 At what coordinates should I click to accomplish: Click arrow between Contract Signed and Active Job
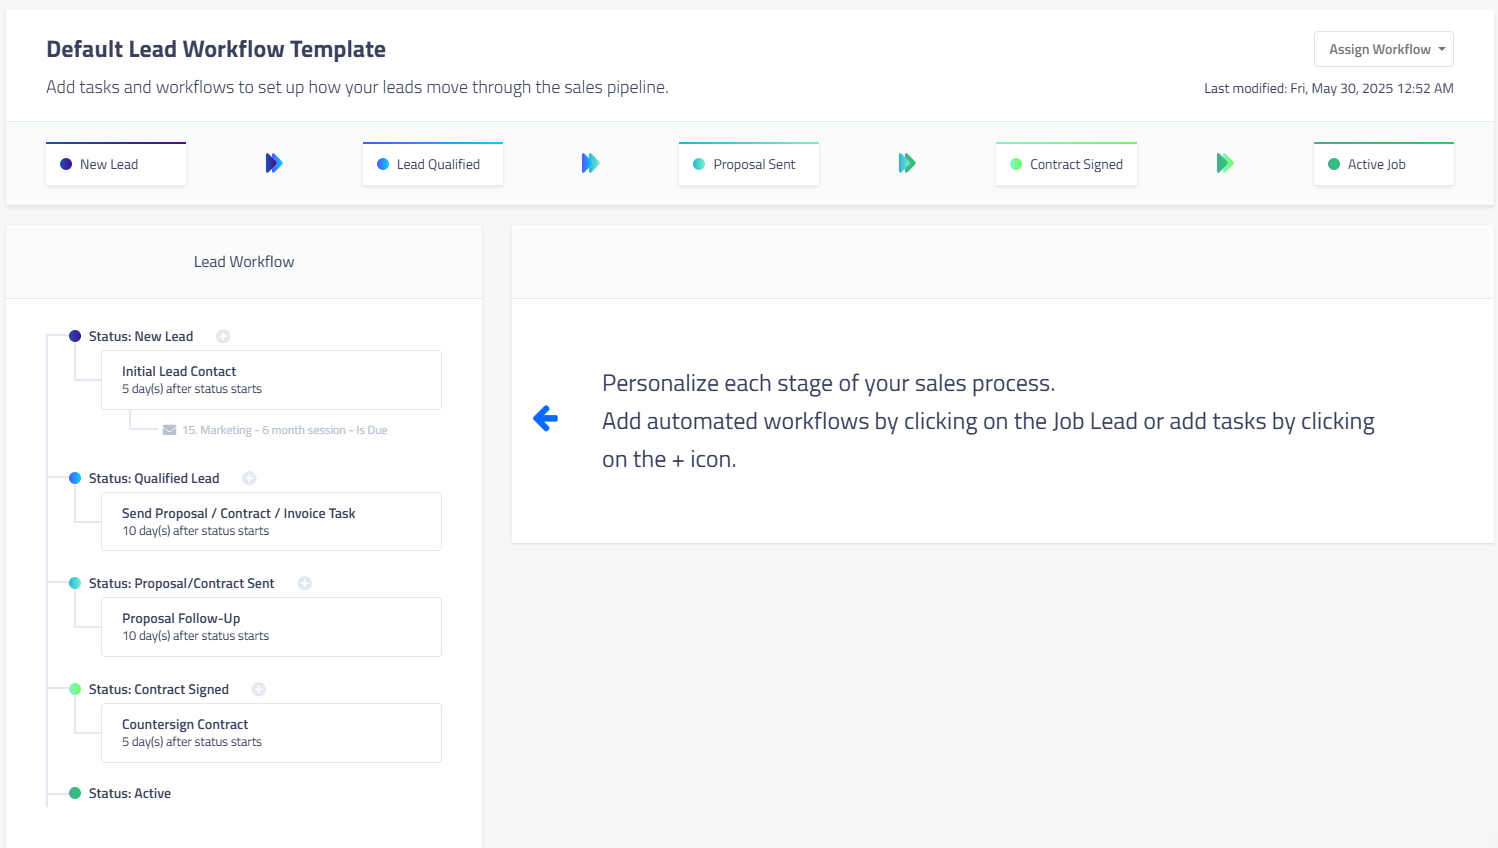1225,163
